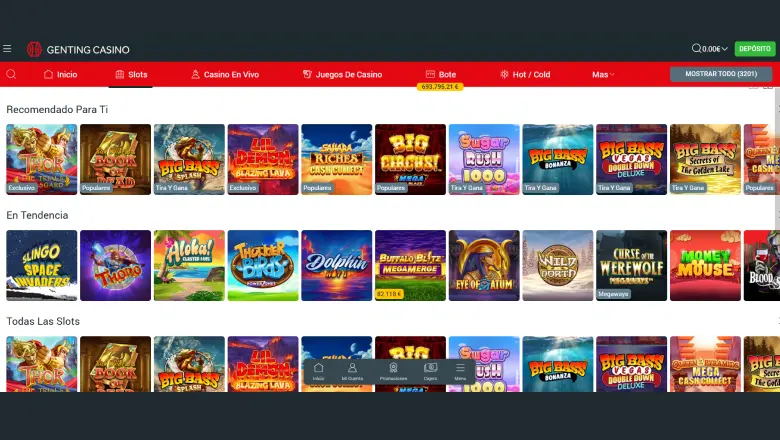Expand the 0.00€ balance dropdown
The image size is (780, 440).
[715, 49]
